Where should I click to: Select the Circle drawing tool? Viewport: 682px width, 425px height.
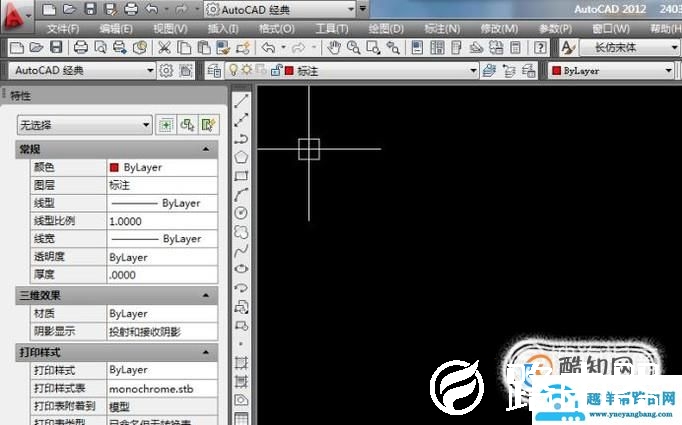[x=241, y=213]
